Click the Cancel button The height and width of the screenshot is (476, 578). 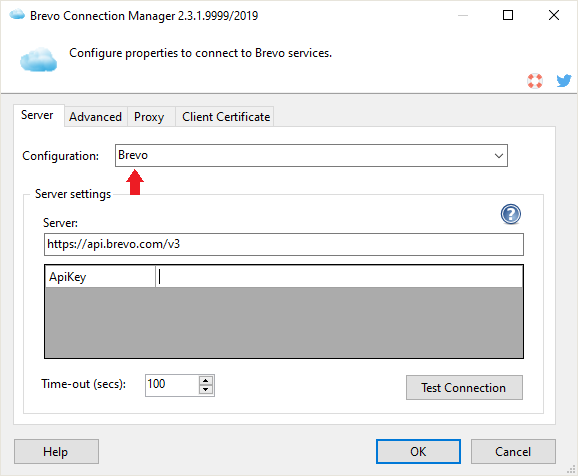[513, 451]
